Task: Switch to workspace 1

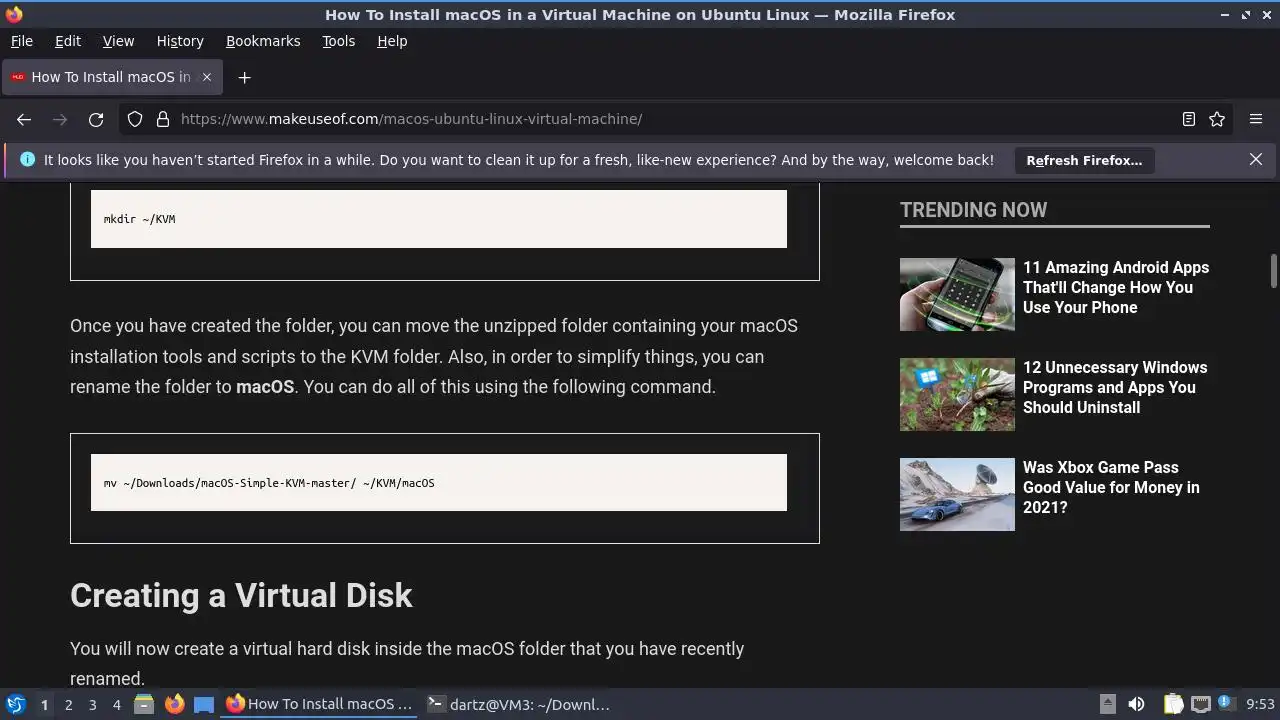Action: [44, 705]
